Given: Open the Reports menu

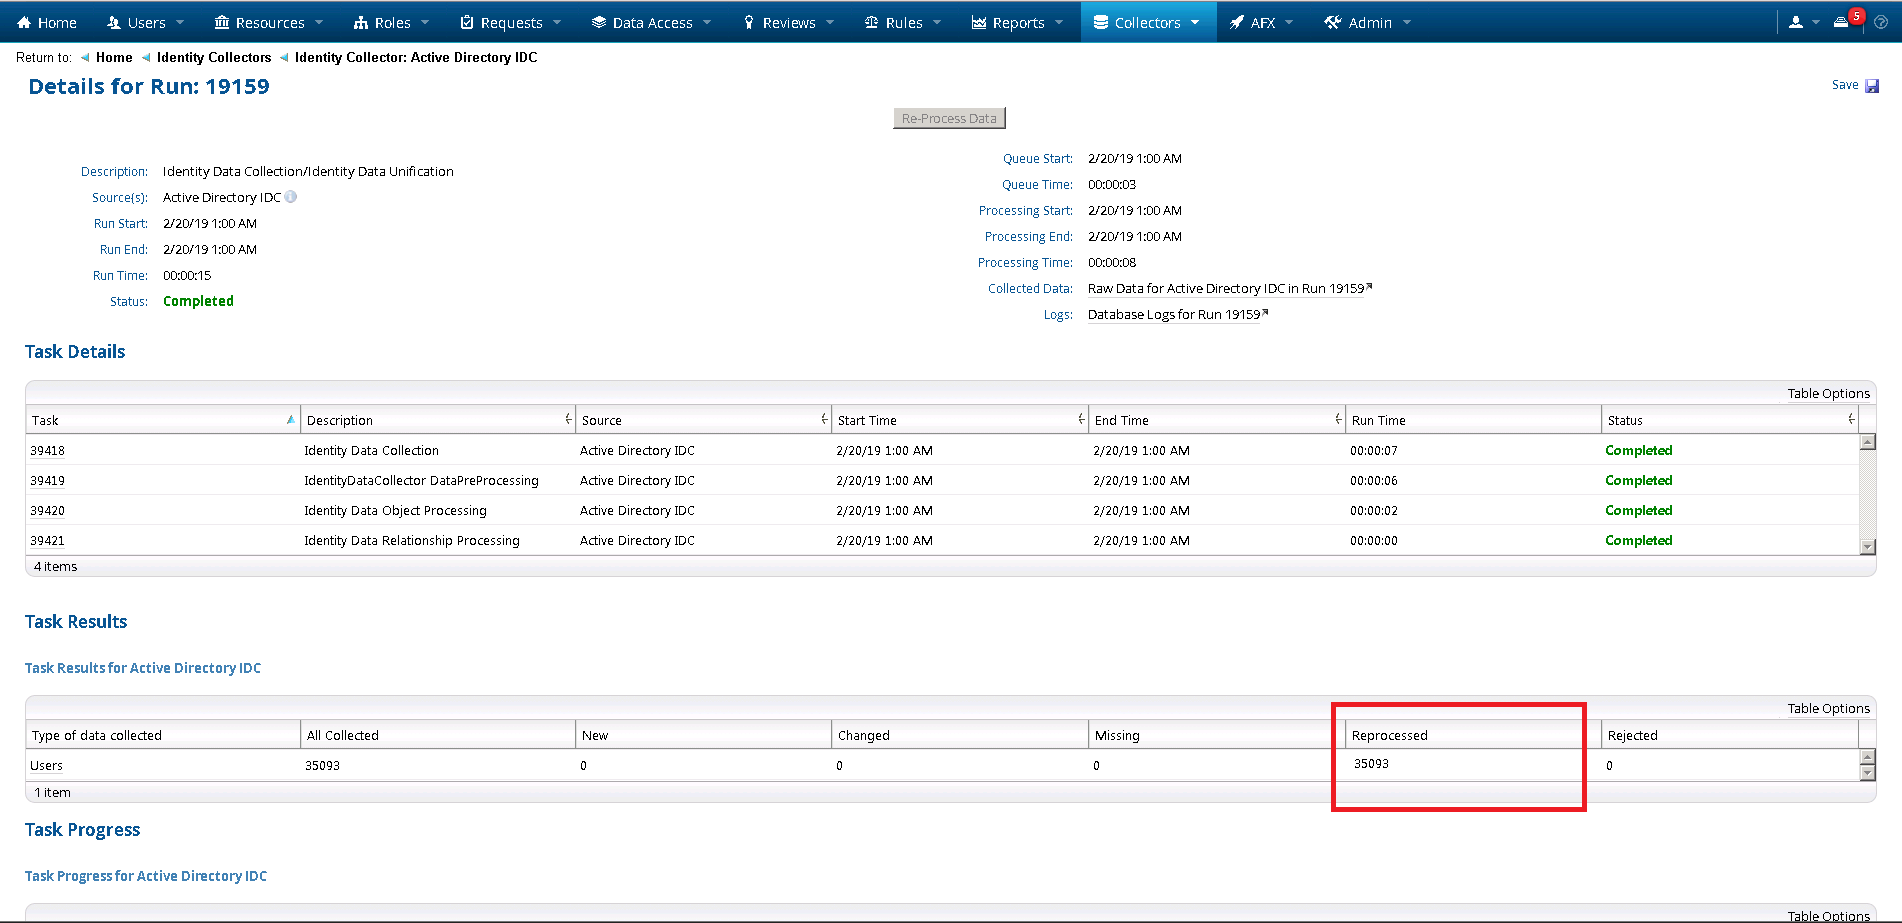Looking at the screenshot, I should click(x=1017, y=22).
